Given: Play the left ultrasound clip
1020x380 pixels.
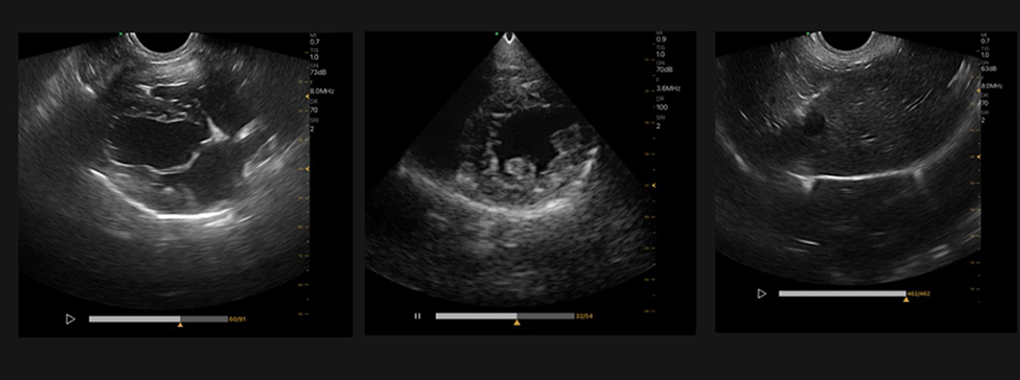Looking at the screenshot, I should [x=70, y=319].
